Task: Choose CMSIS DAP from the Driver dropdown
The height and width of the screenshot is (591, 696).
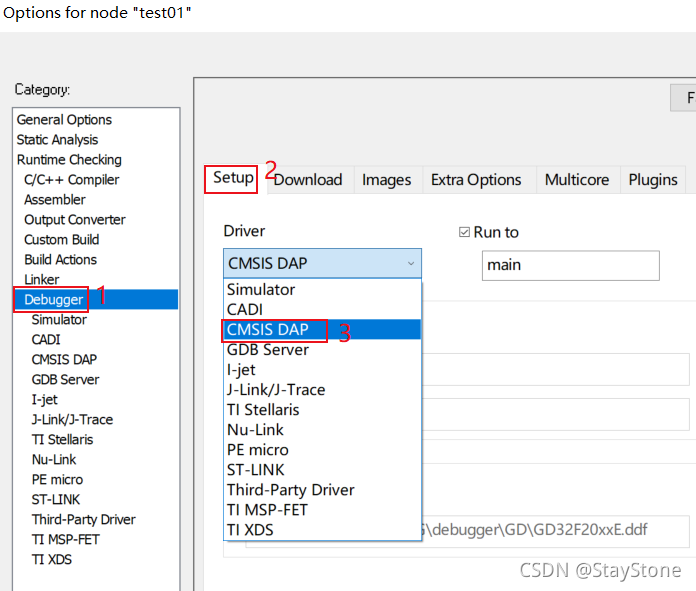Action: pos(322,329)
